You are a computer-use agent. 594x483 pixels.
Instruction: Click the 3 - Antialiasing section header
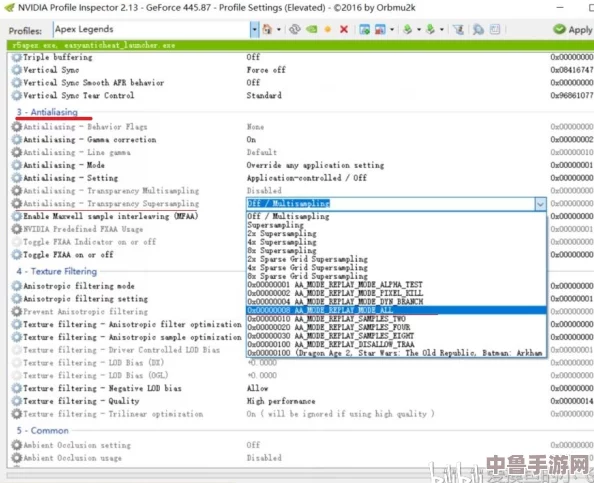[47, 112]
